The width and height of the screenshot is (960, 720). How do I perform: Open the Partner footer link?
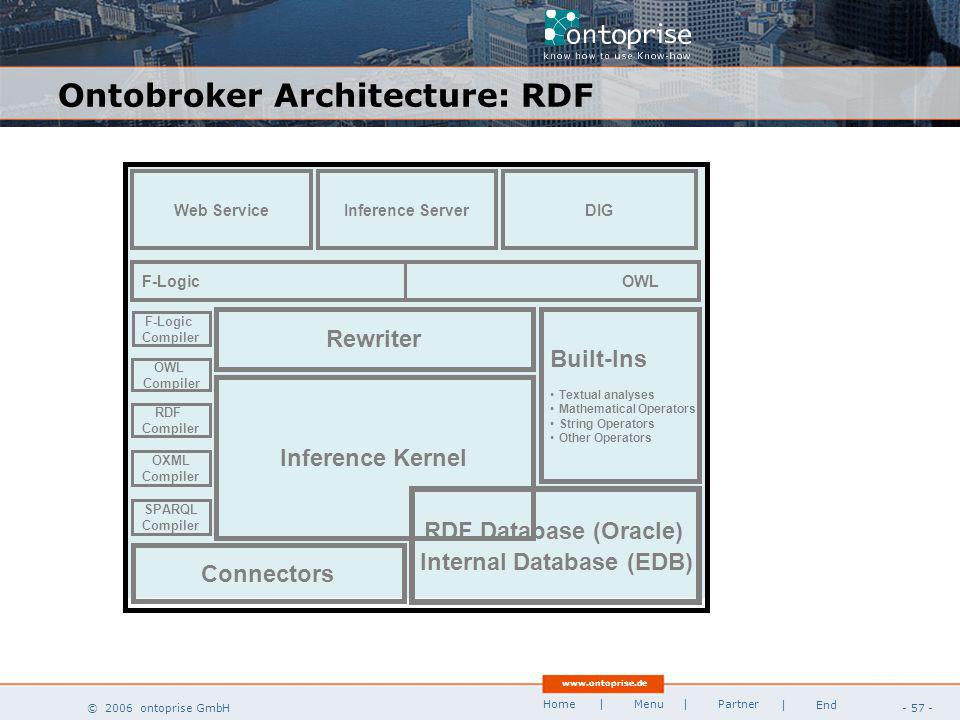pyautogui.click(x=738, y=704)
